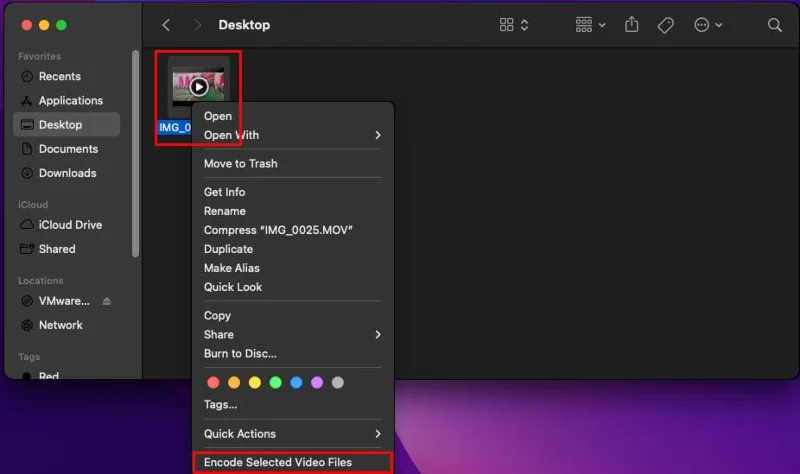Open Network in the sidebar
Screen dimensions: 800x474
point(66,325)
